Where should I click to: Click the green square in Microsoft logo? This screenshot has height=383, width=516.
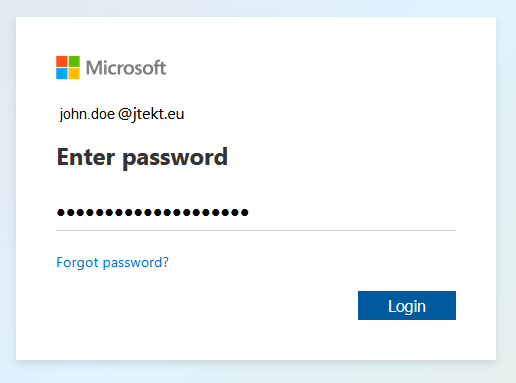pyautogui.click(x=74, y=61)
